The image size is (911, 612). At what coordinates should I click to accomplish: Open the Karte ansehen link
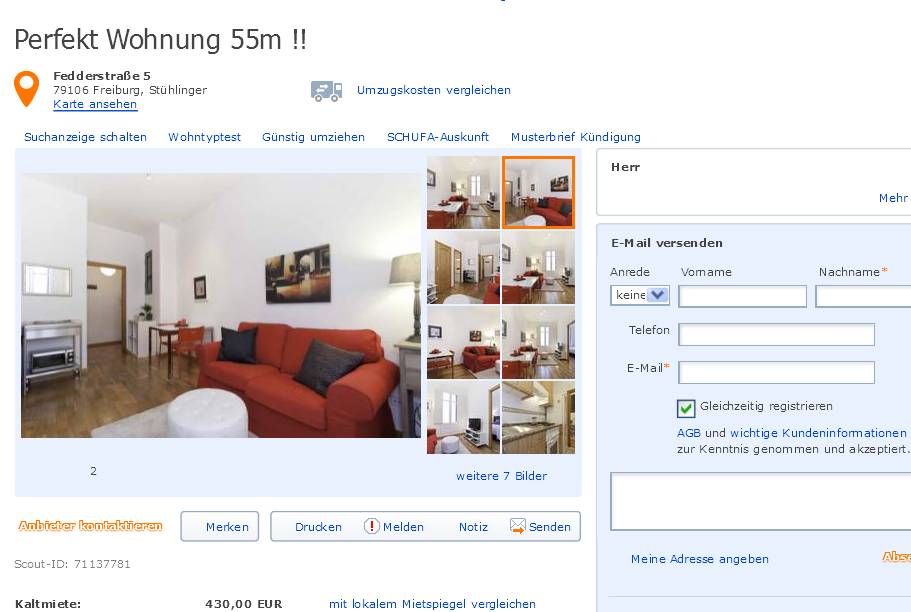95,105
